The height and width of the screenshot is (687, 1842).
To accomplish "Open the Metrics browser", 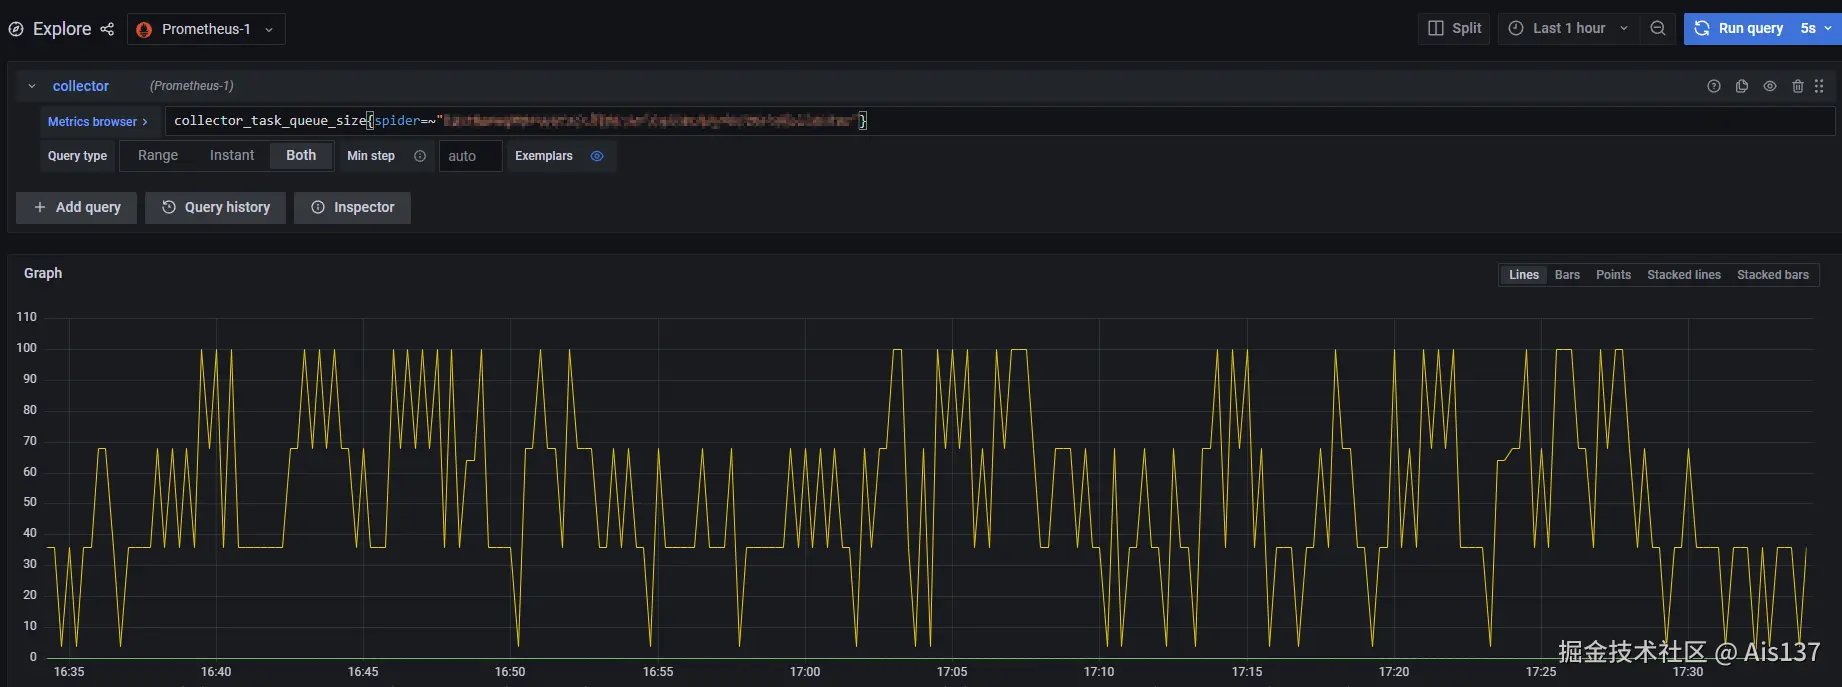I will click(97, 121).
